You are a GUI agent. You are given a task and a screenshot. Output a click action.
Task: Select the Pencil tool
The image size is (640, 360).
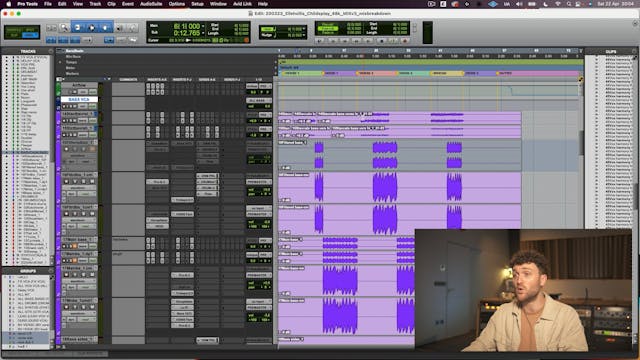point(132,28)
